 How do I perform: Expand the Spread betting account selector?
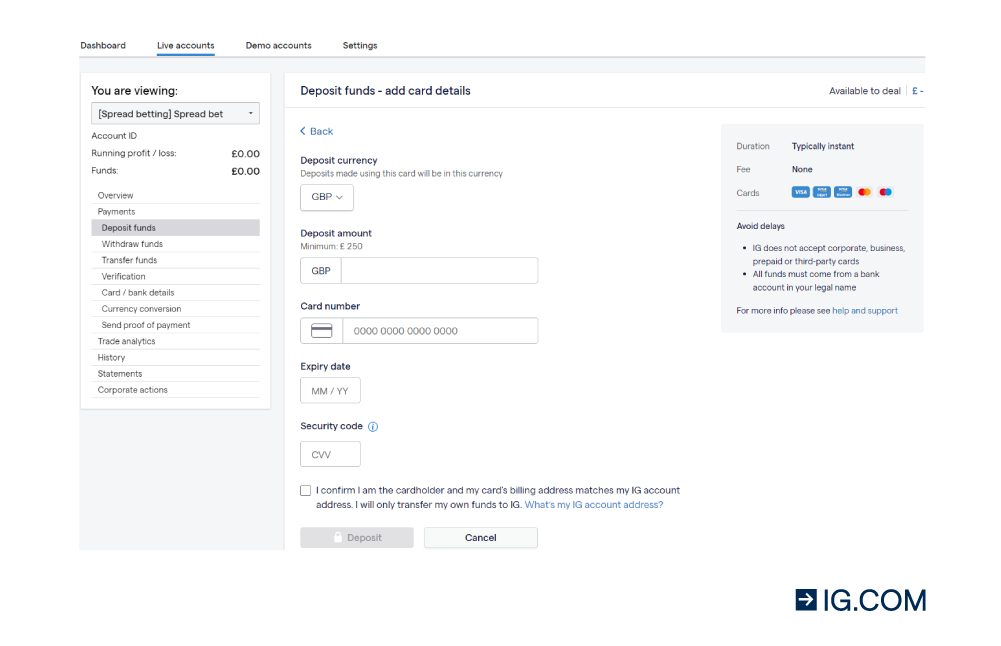tap(175, 114)
